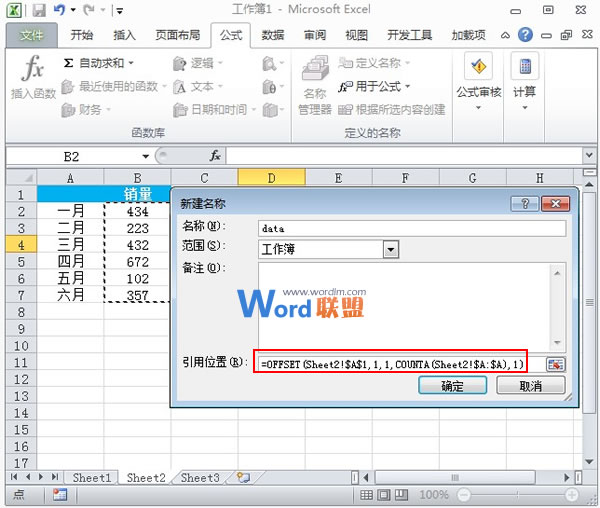
Task: Open the 文件 File tab
Action: pos(32,35)
